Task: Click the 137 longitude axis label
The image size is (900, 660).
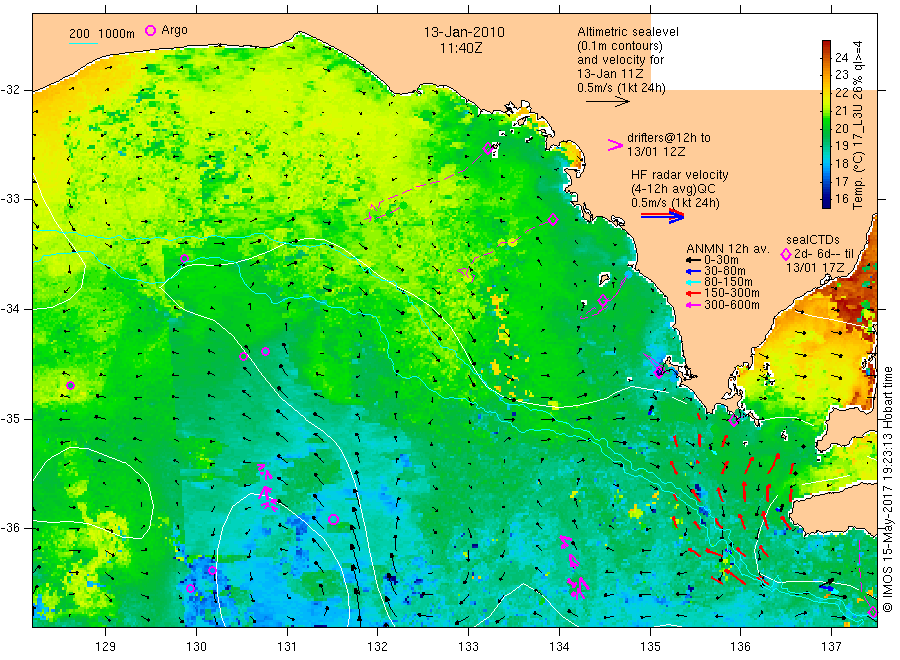Action: (x=831, y=647)
